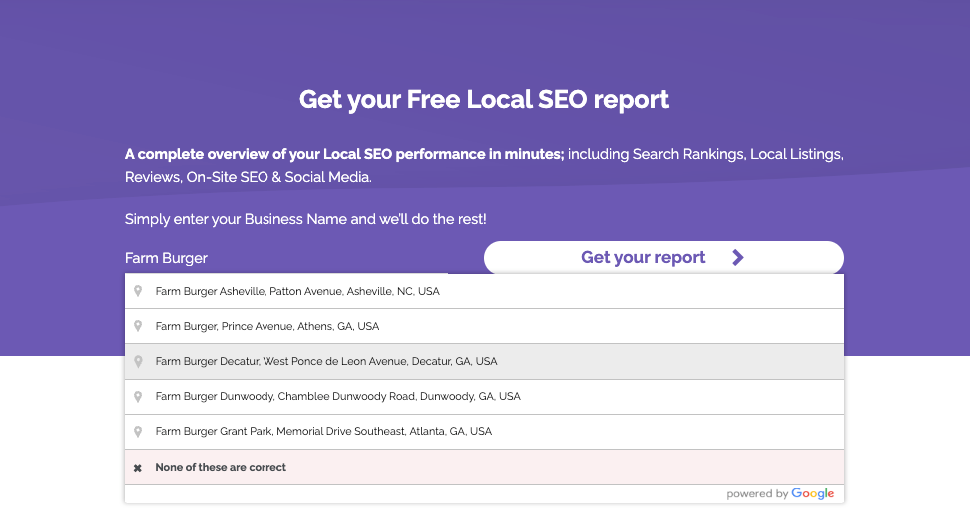
Task: Click the text Simply enter your Business Name
Action: [306, 219]
